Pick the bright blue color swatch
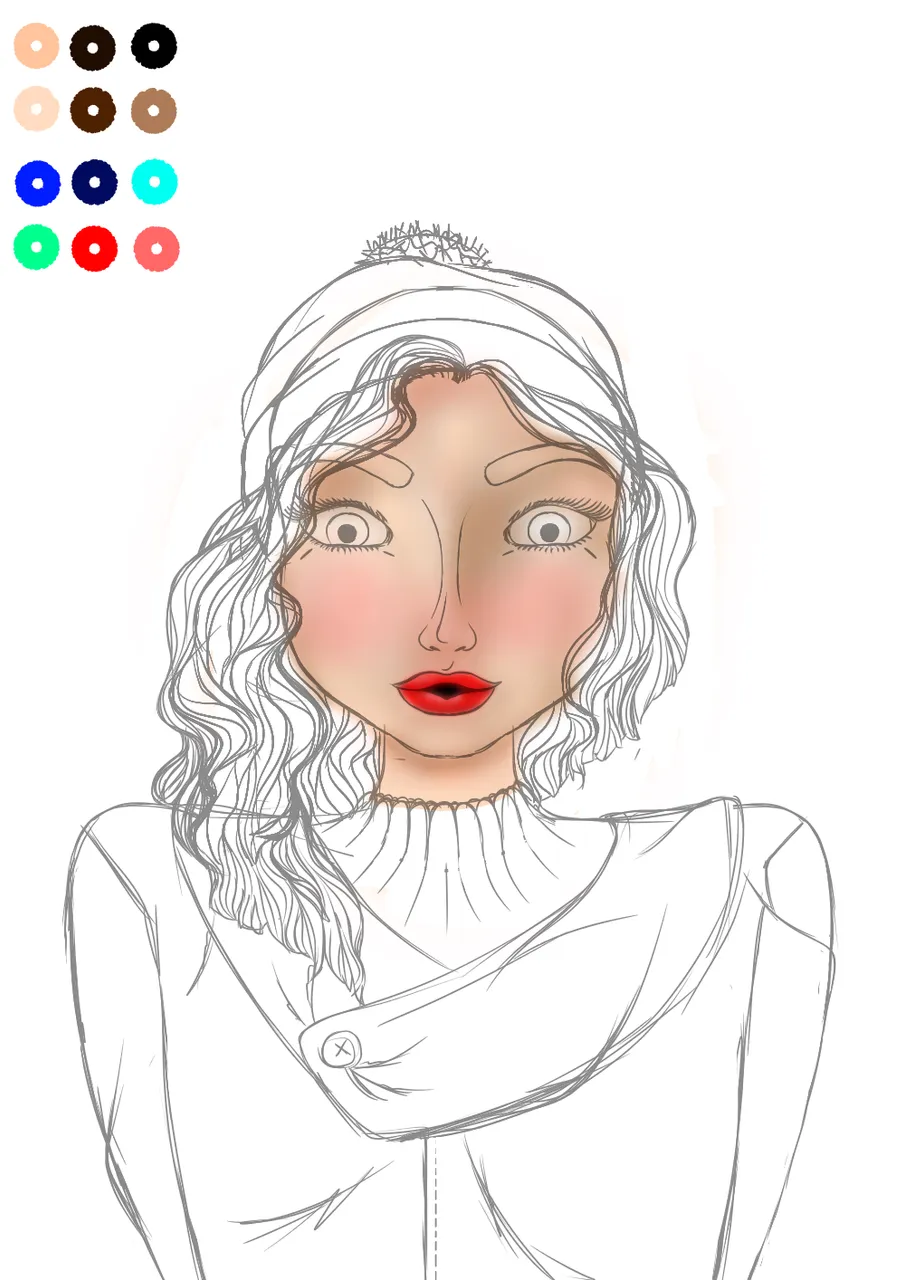The height and width of the screenshot is (1280, 905). click(38, 183)
